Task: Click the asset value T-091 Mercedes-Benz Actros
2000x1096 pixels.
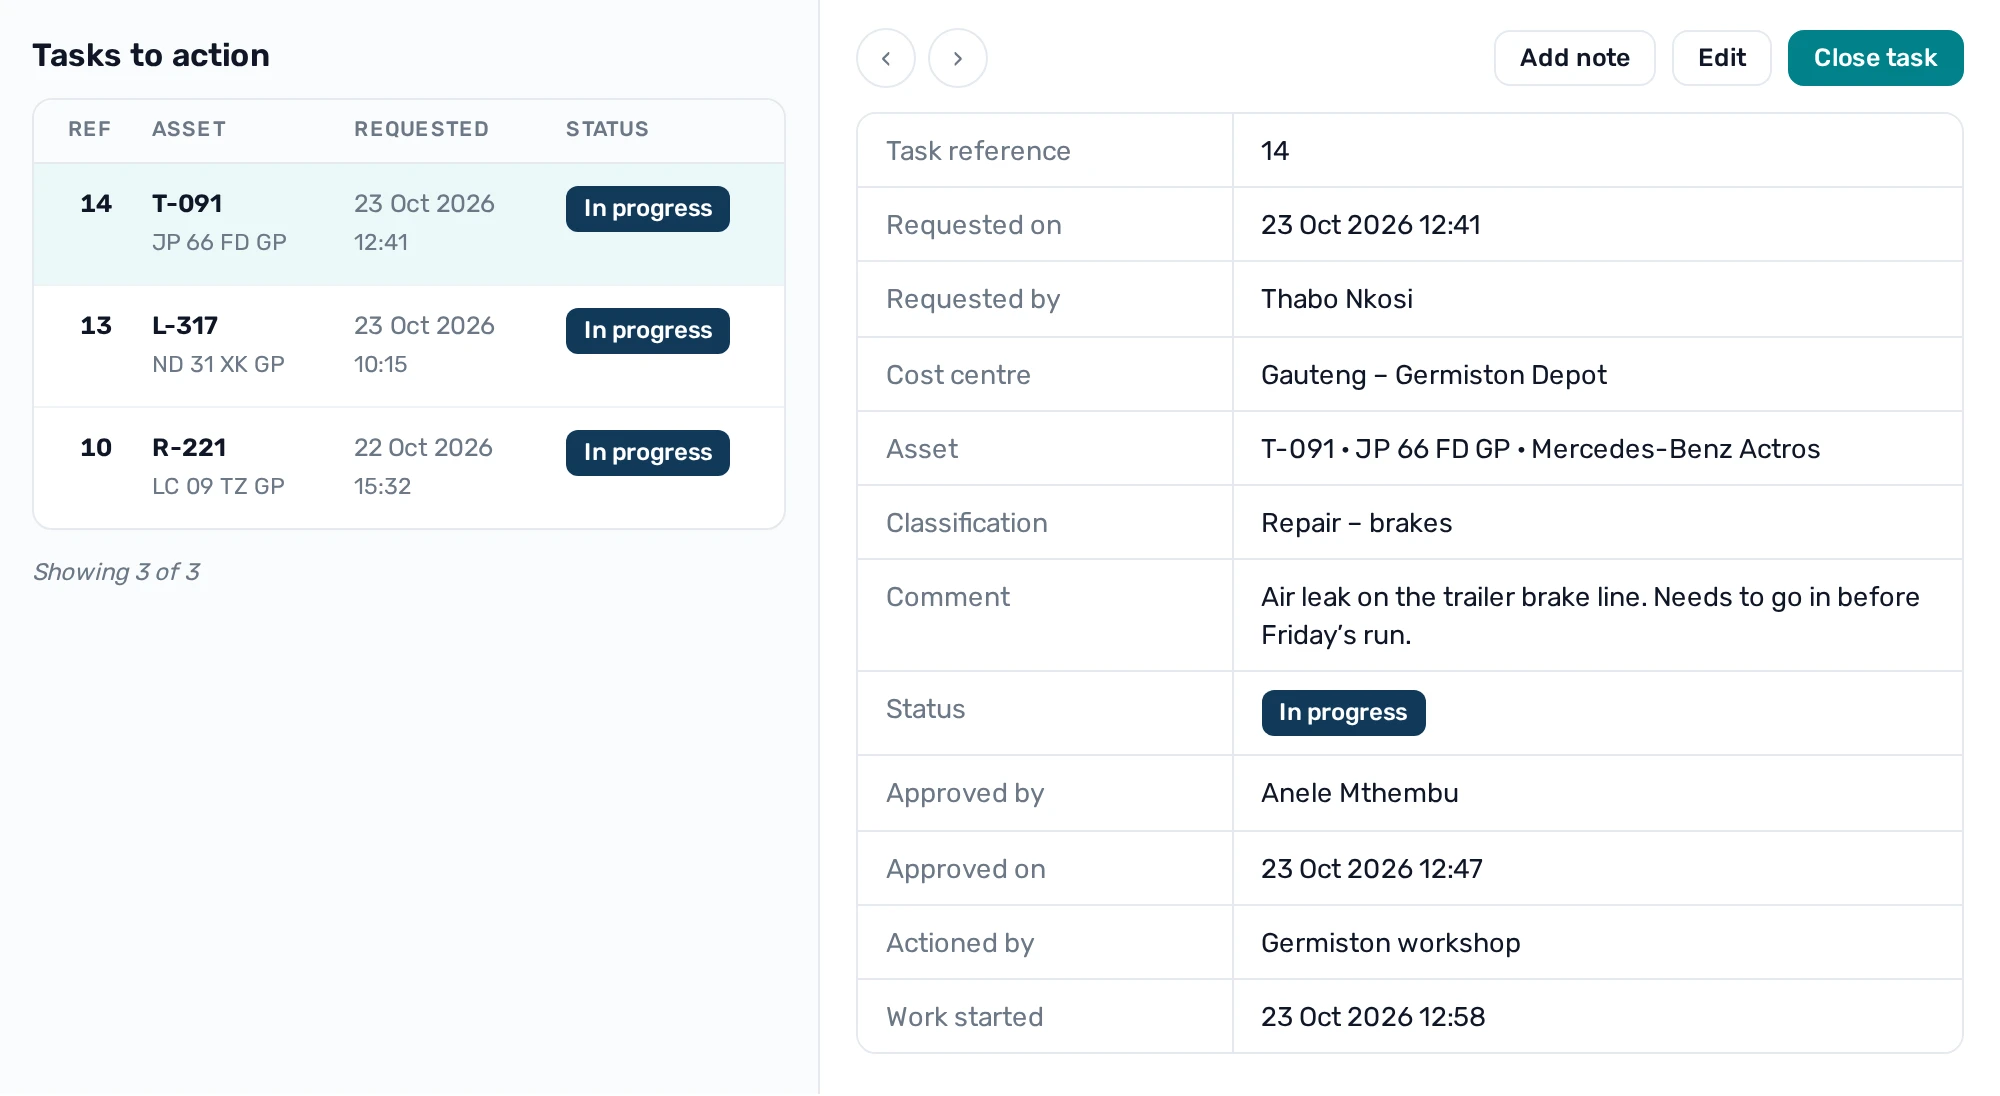Action: click(x=1540, y=449)
